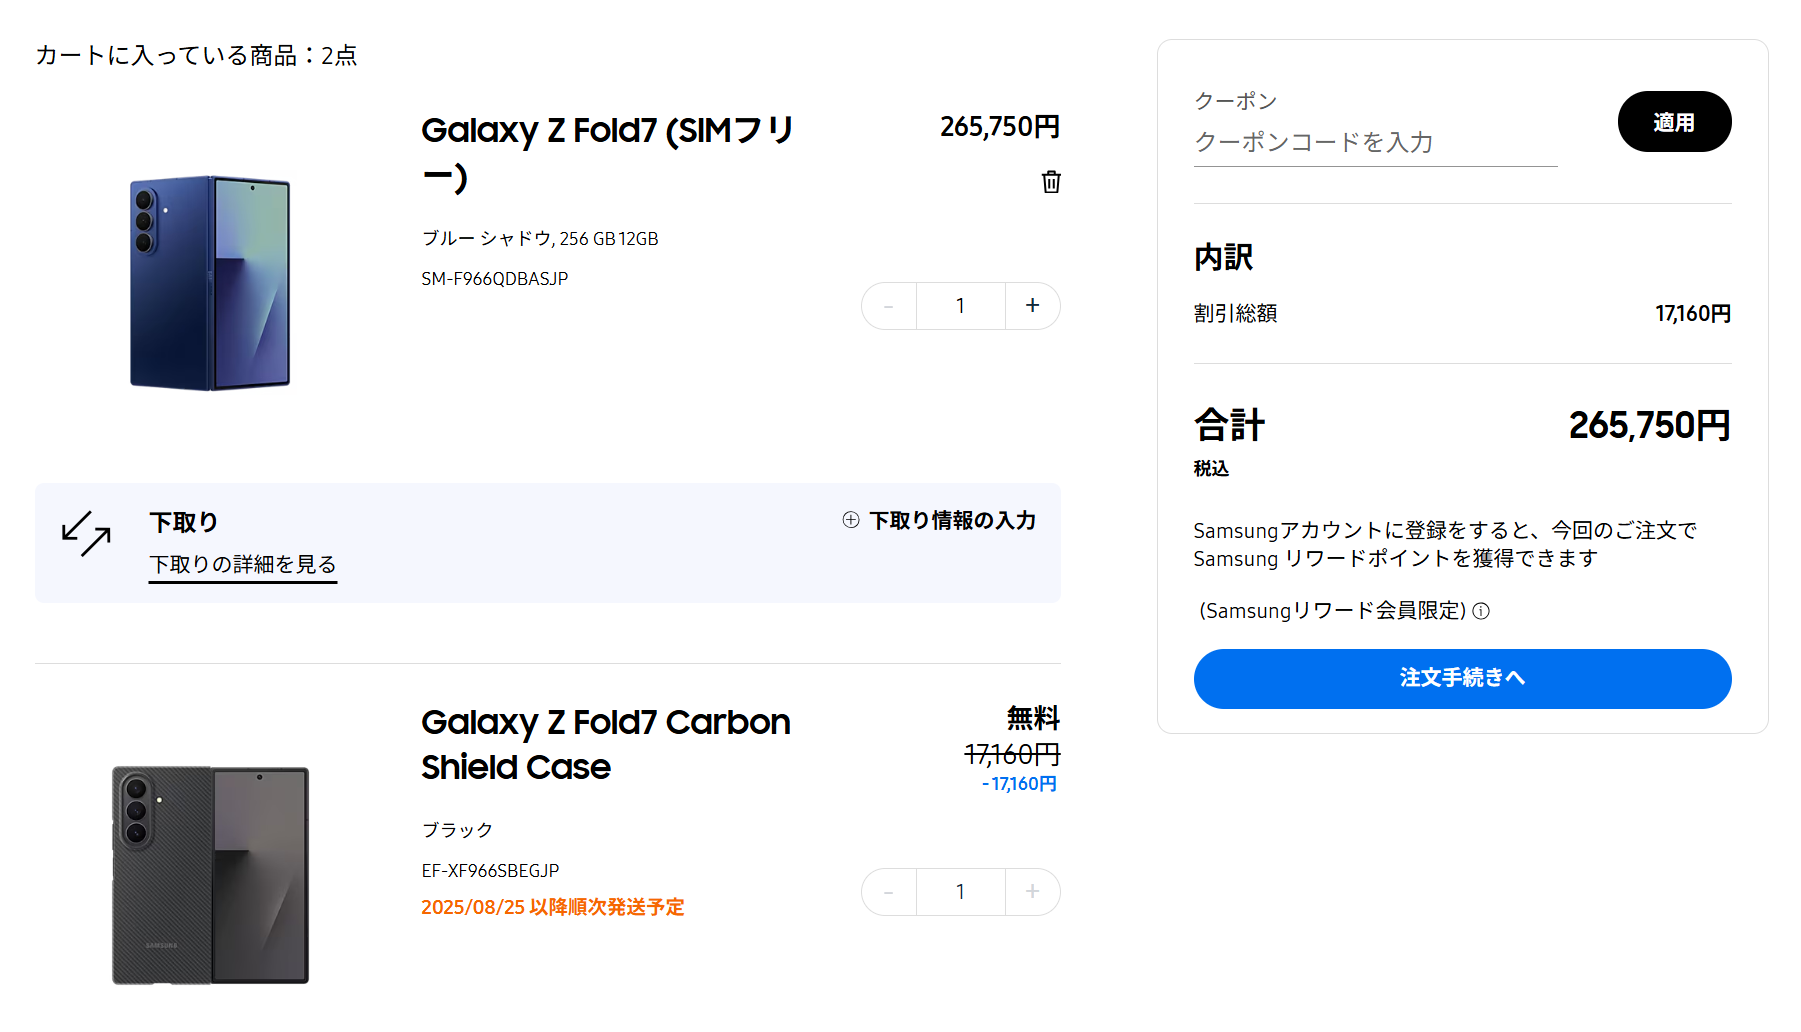1801x1032 pixels.
Task: Click the Carbon Shield Case quantity field
Action: pyautogui.click(x=960, y=892)
